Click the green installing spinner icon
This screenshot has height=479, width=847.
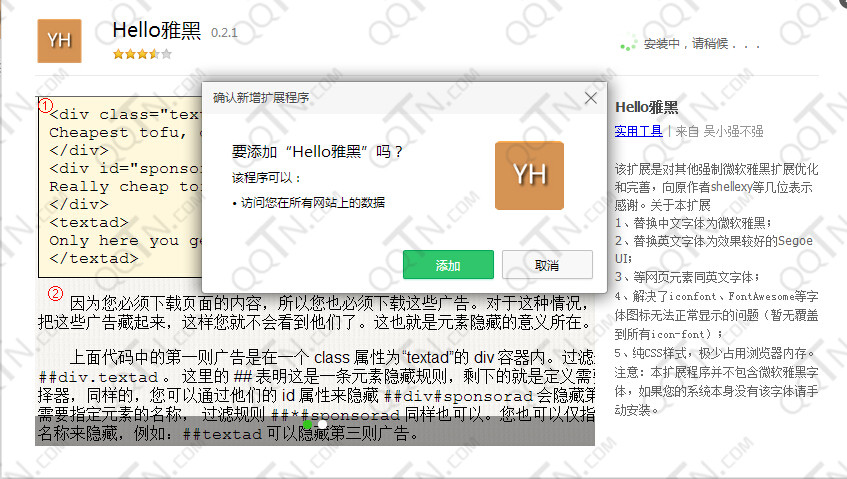click(628, 44)
